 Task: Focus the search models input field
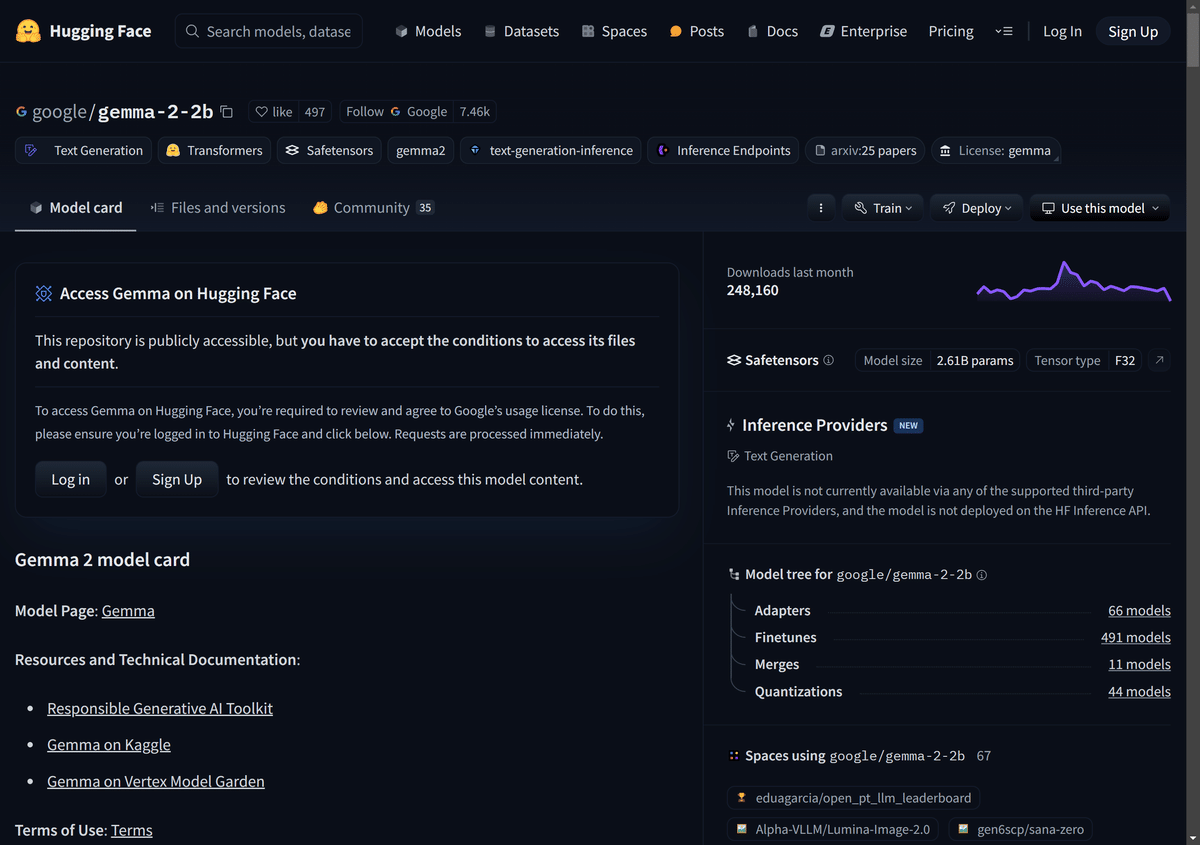[x=269, y=31]
